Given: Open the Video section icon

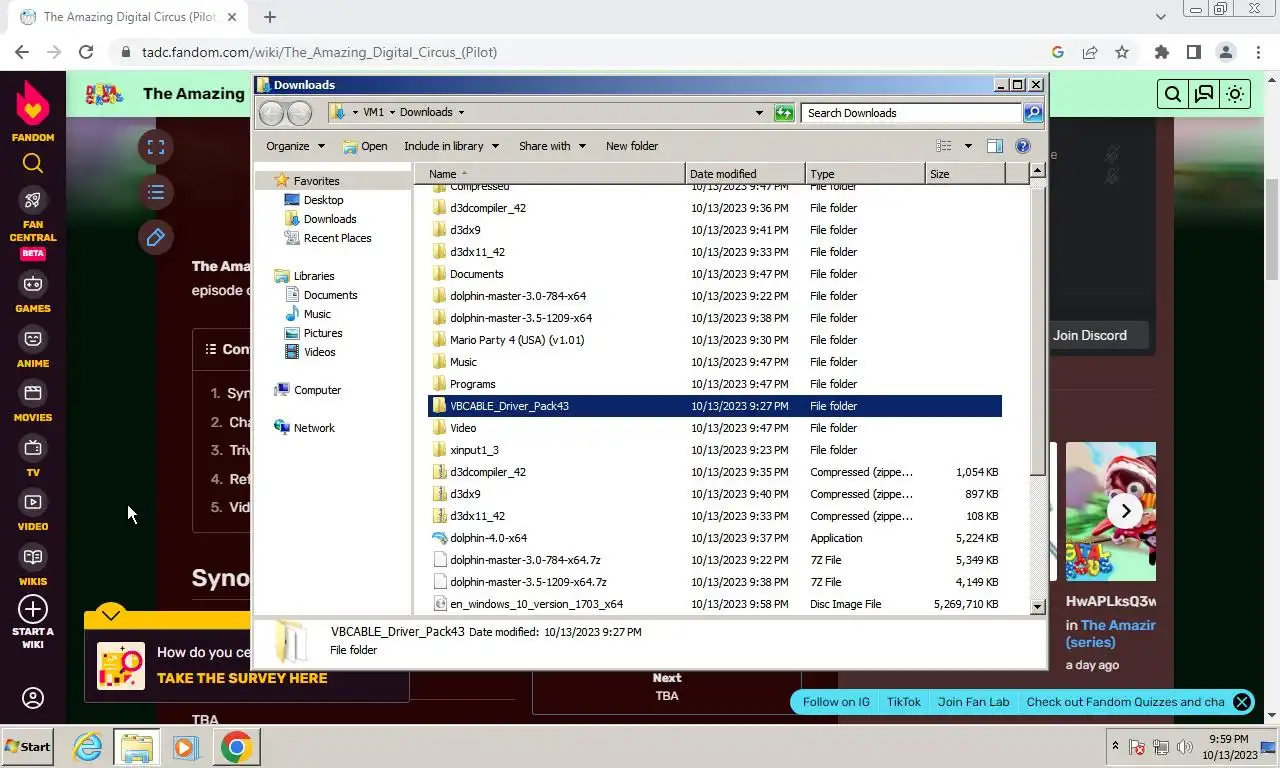Looking at the screenshot, I should tap(33, 502).
